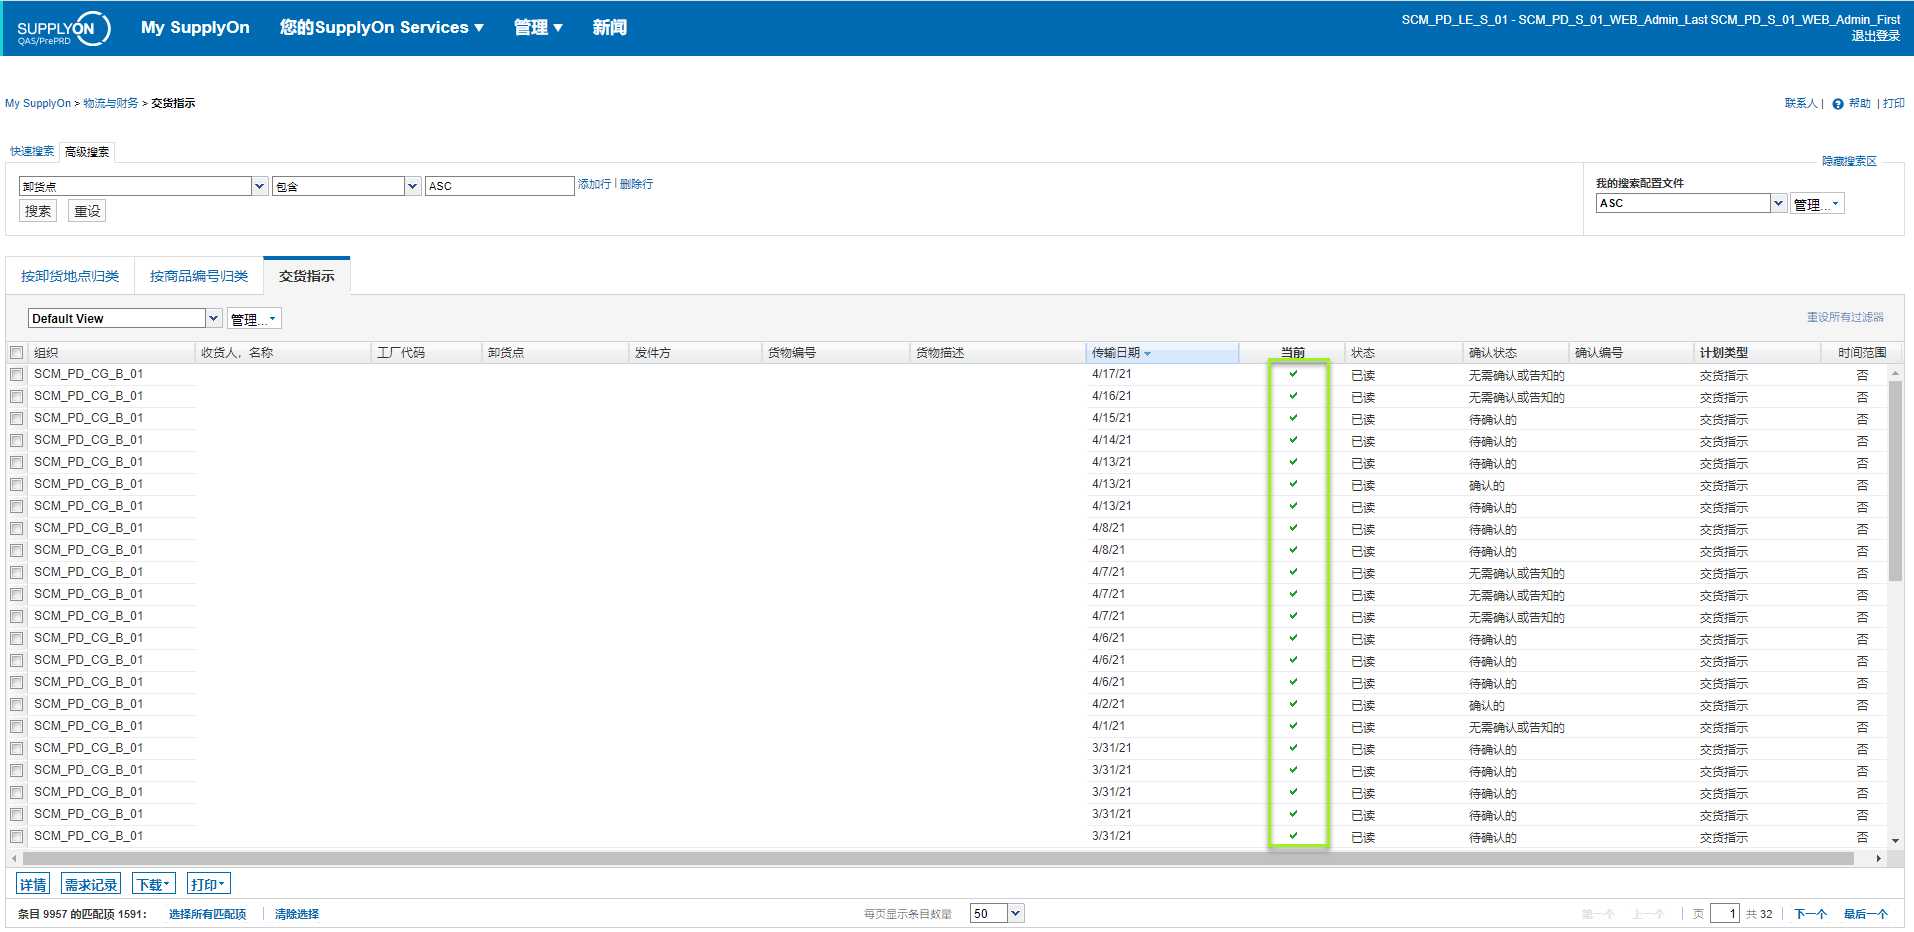
Task: Toggle the select-all checkbox in table header
Action: pos(17,352)
